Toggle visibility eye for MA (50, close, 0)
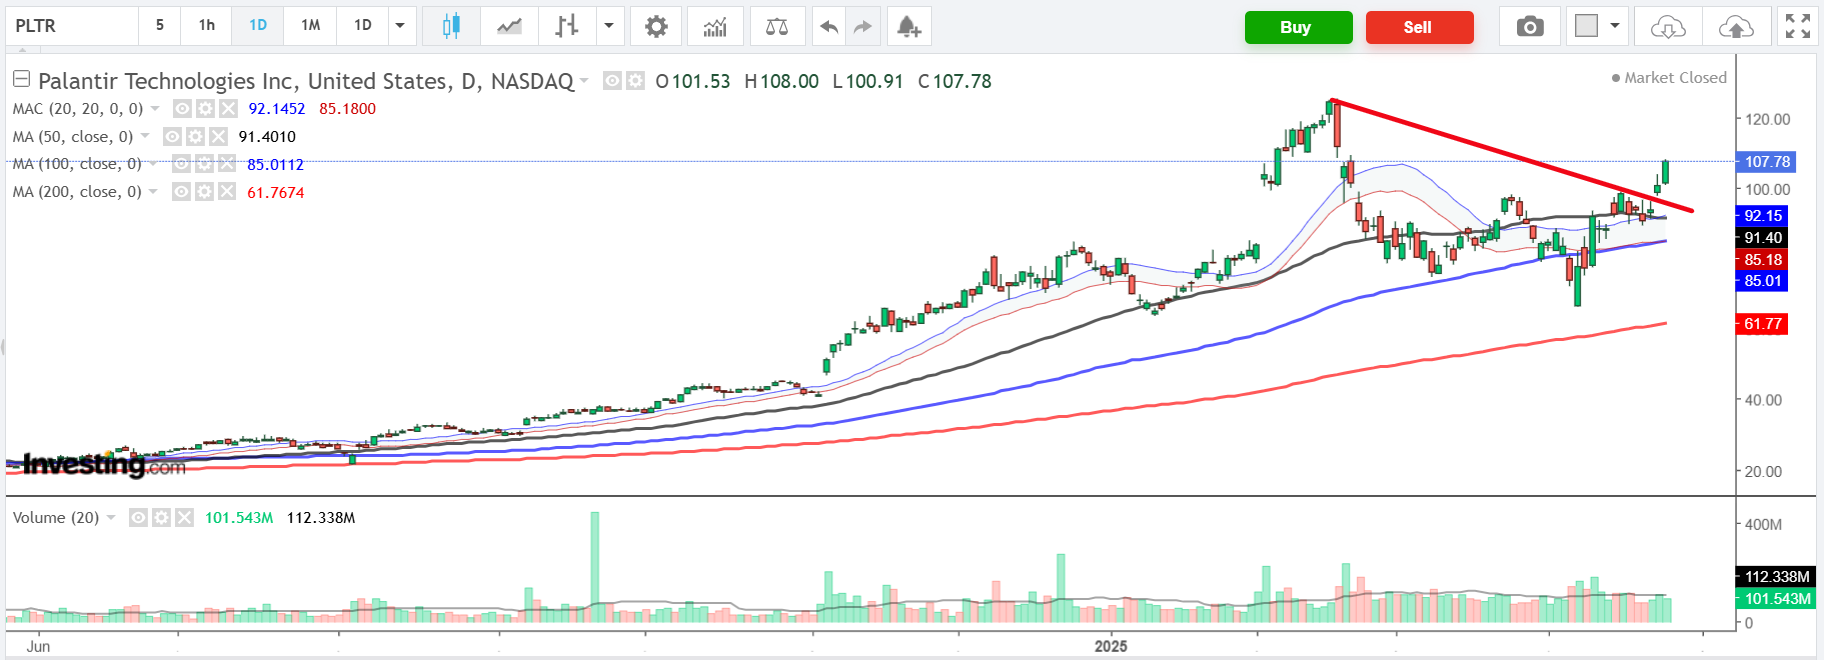The image size is (1824, 660). 172,136
